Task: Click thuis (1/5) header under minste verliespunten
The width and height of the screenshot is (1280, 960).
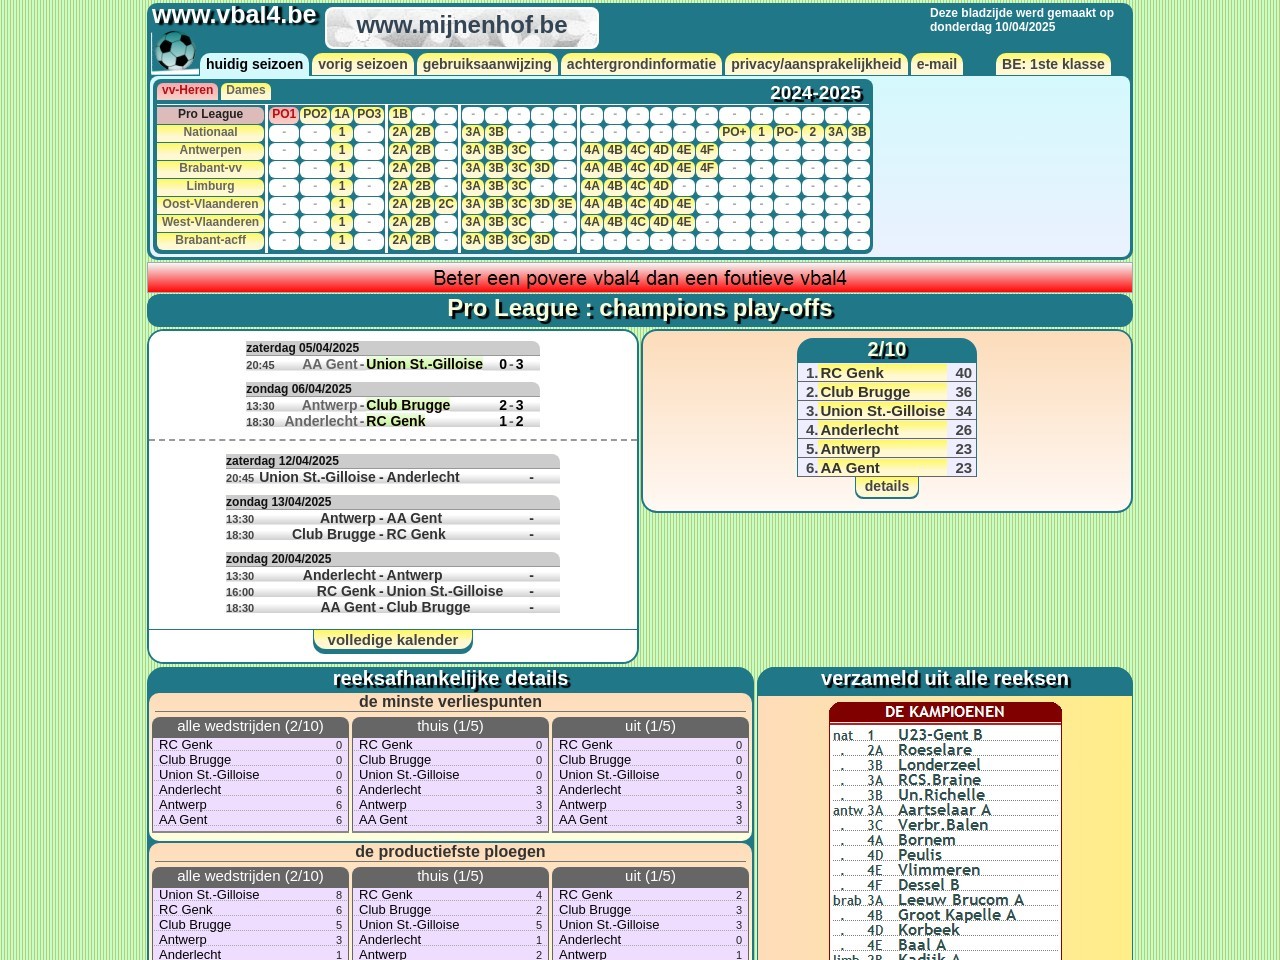Action: tap(450, 727)
